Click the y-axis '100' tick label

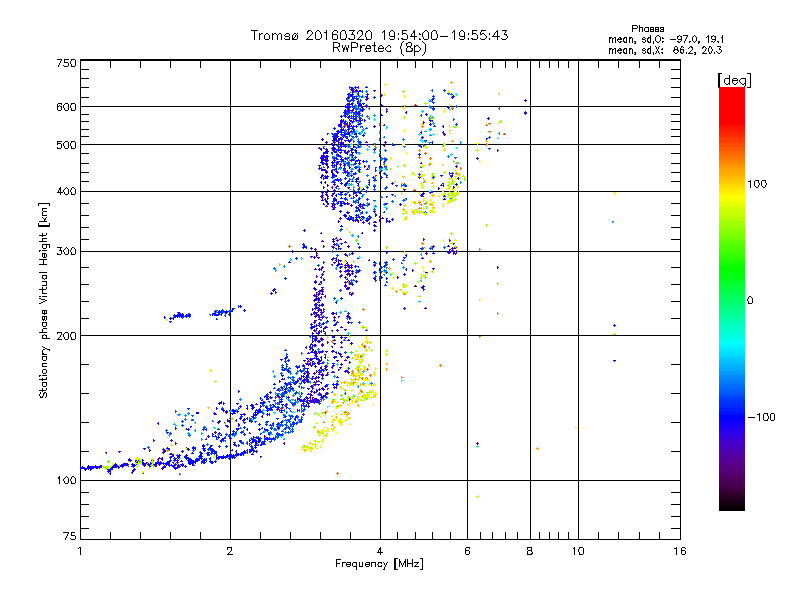[x=66, y=481]
